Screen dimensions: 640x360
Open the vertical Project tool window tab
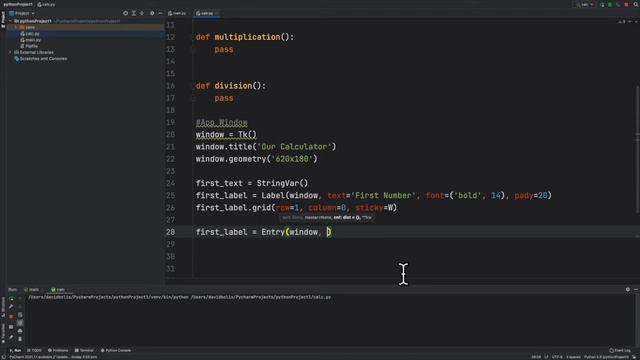pos(3,19)
